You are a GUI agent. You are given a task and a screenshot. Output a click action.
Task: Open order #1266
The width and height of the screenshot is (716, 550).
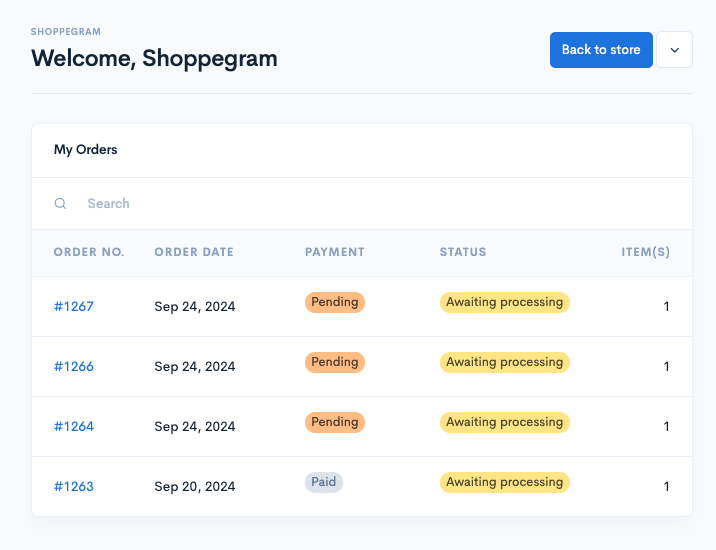74,366
